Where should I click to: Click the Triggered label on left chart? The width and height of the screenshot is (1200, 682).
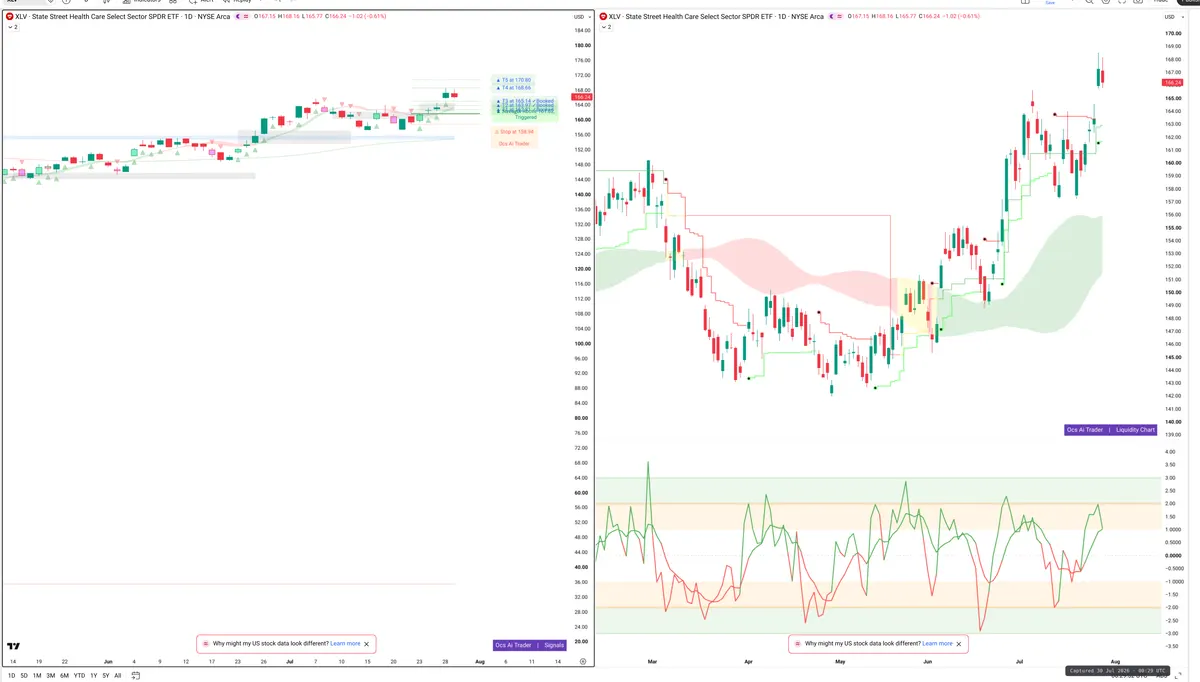[525, 117]
